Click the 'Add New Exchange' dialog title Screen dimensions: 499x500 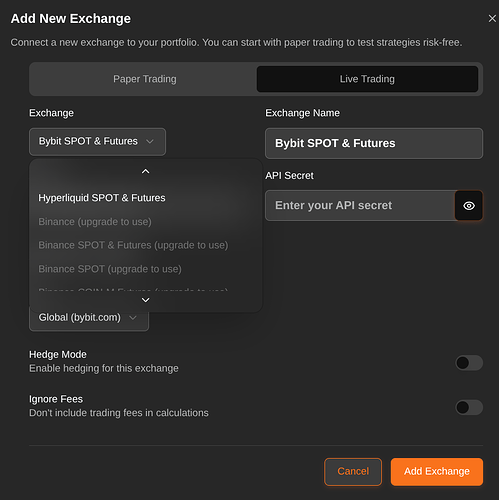coord(71,19)
